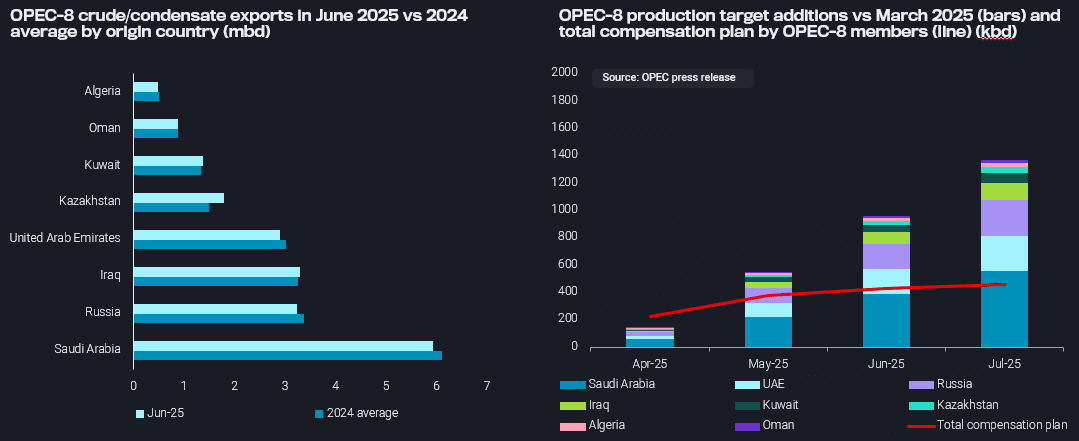
Task: Click the 'Kuwait' axis label in exports chart
Action: [103, 164]
